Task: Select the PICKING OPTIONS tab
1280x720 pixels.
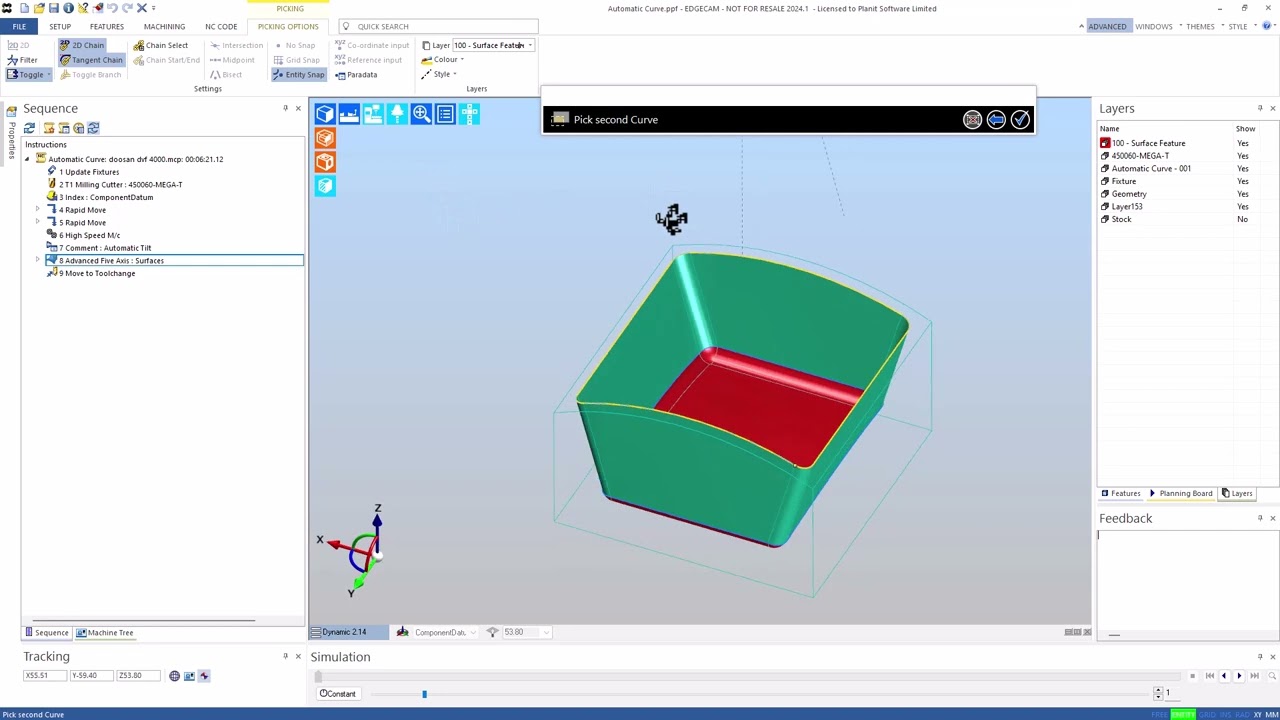Action: (x=288, y=26)
